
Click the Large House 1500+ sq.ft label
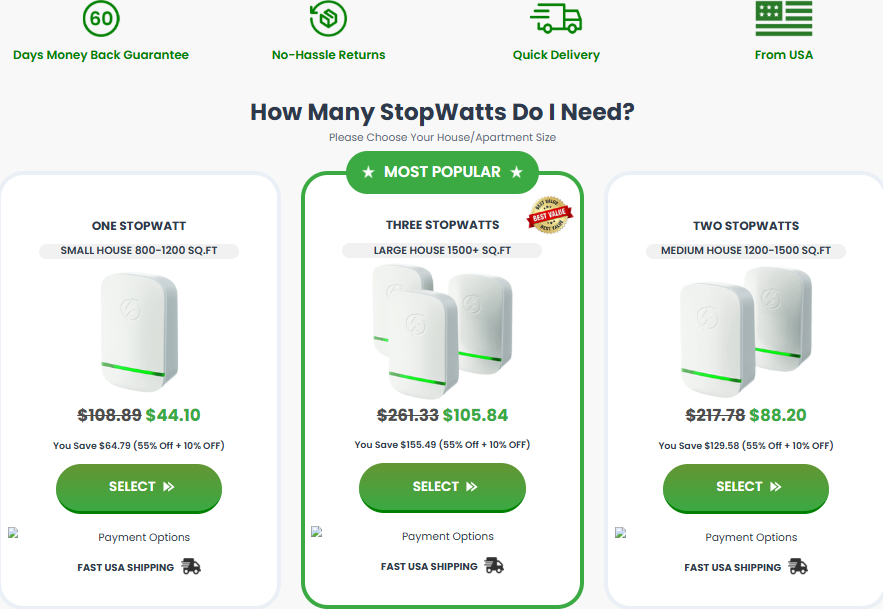442,250
